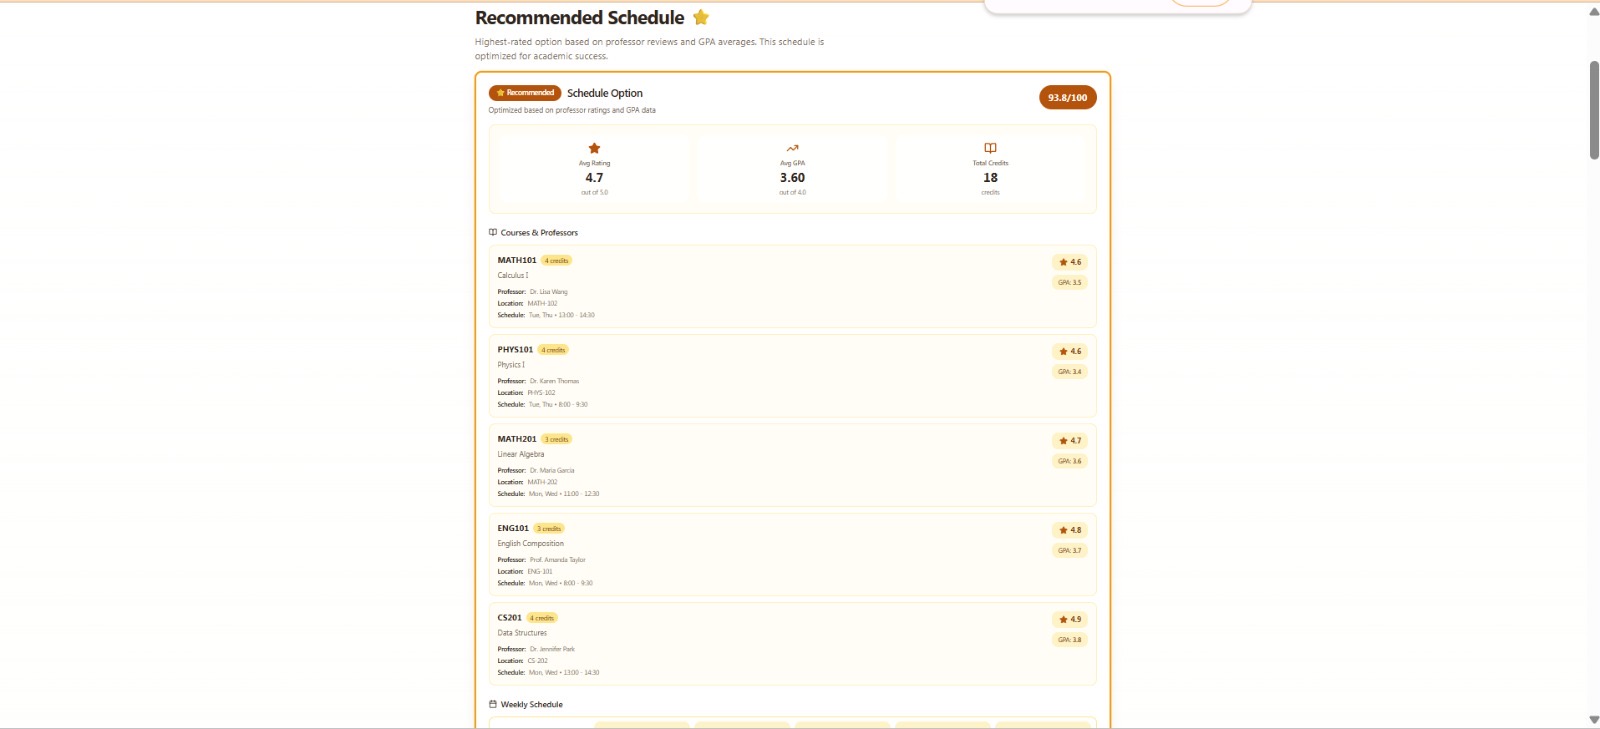Click the Total Credits book icon
This screenshot has width=1600, height=729.
(x=990, y=148)
